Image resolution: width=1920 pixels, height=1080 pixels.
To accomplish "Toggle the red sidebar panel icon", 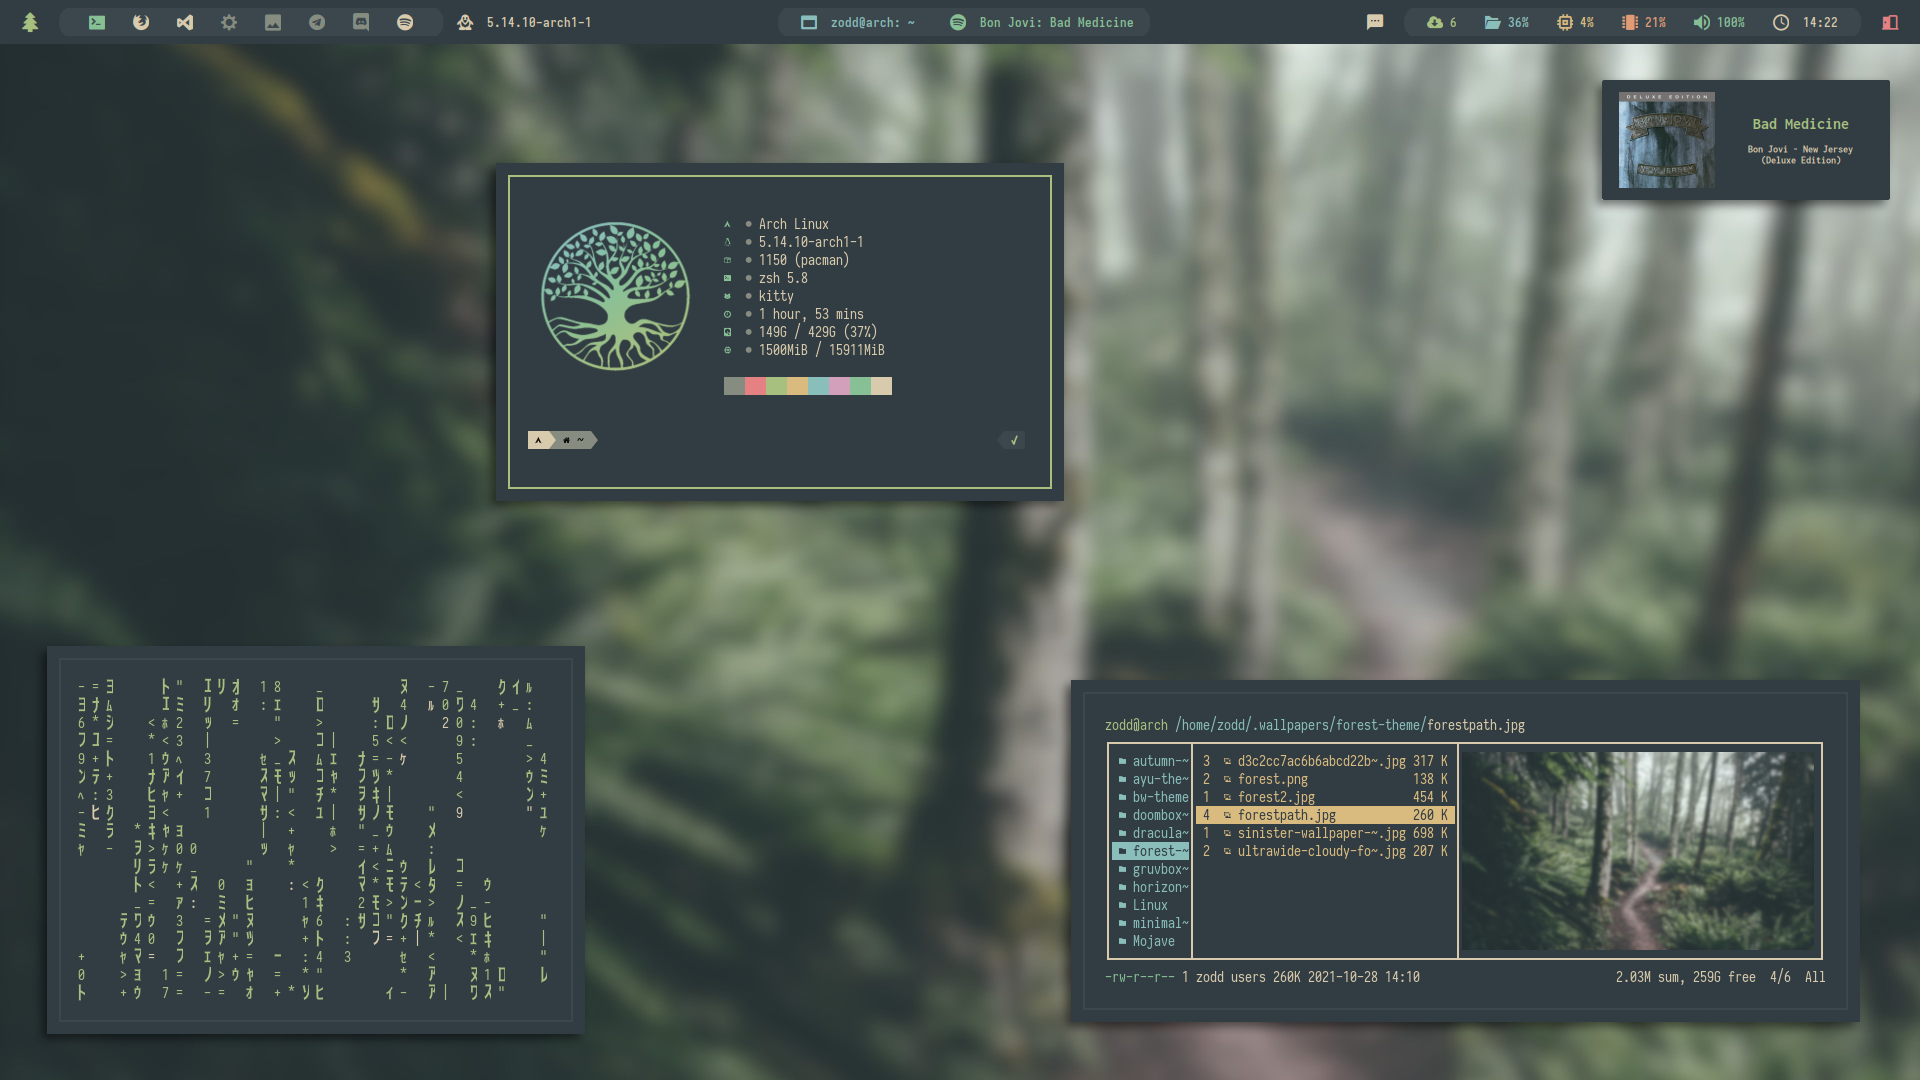I will pyautogui.click(x=1890, y=22).
